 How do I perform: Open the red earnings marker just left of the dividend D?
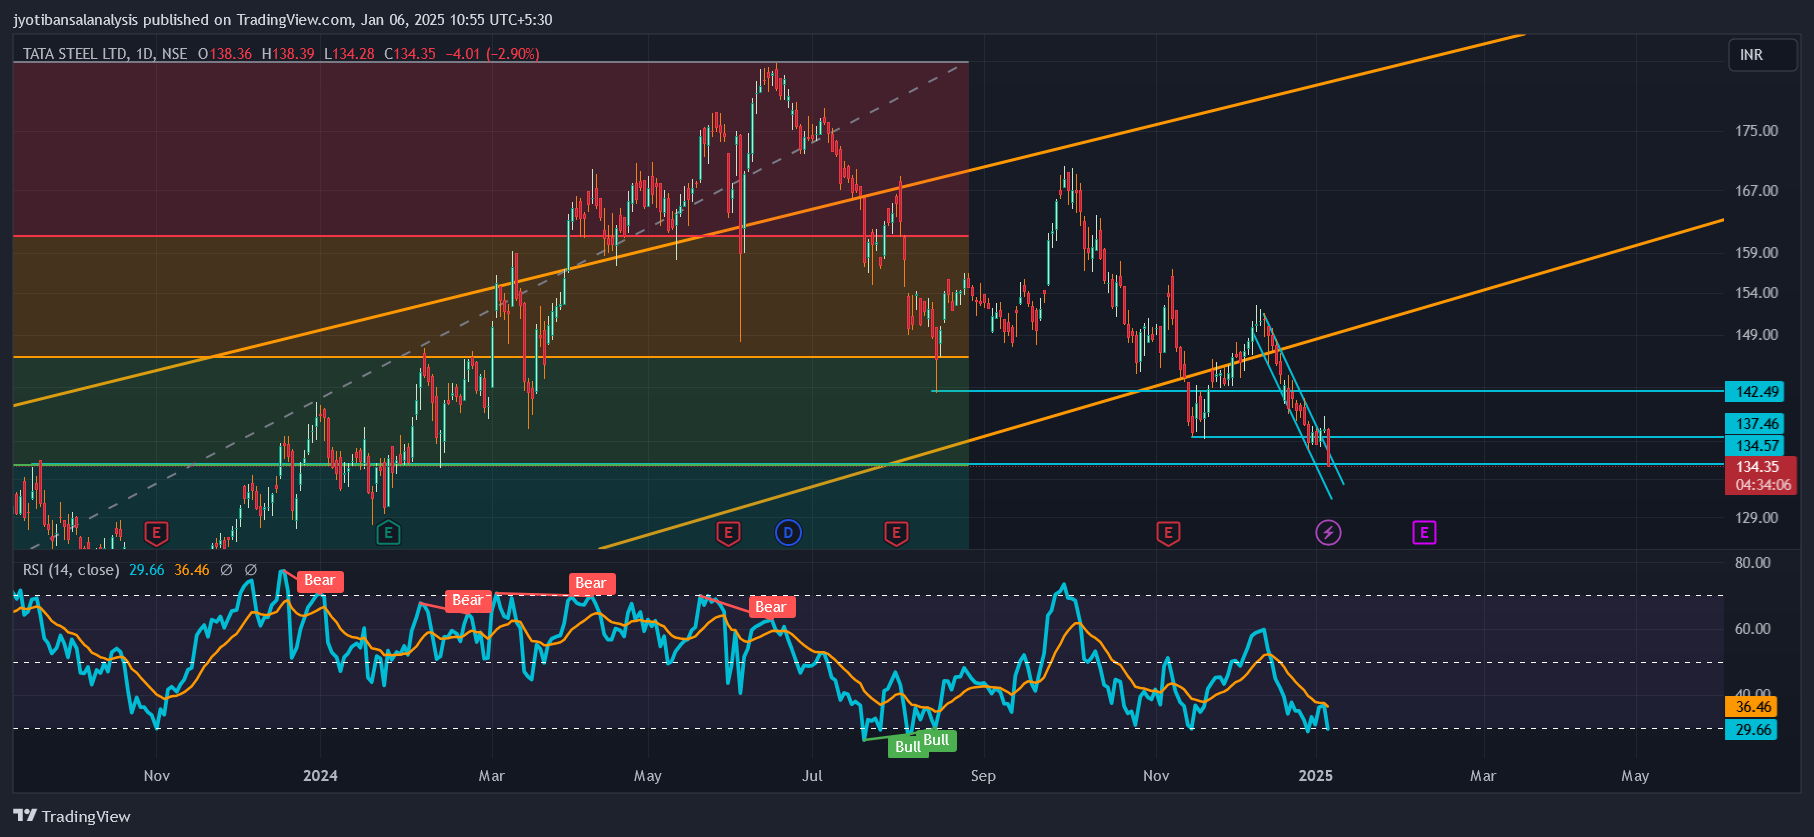pyautogui.click(x=728, y=533)
